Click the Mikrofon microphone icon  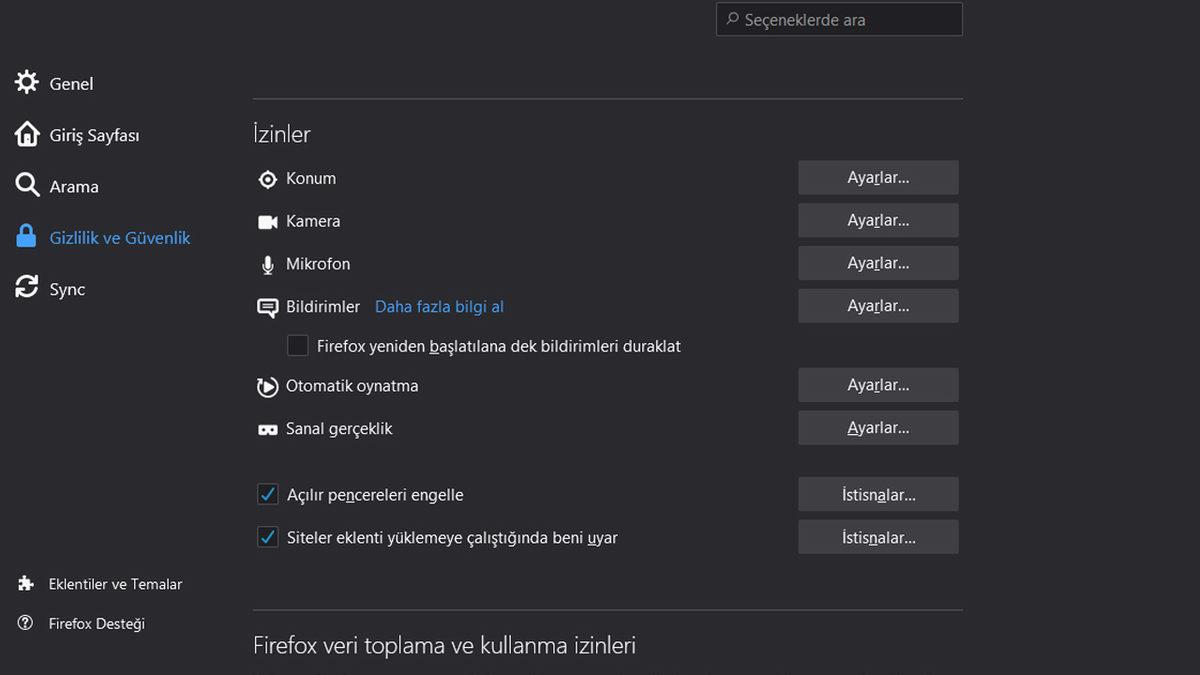point(267,264)
